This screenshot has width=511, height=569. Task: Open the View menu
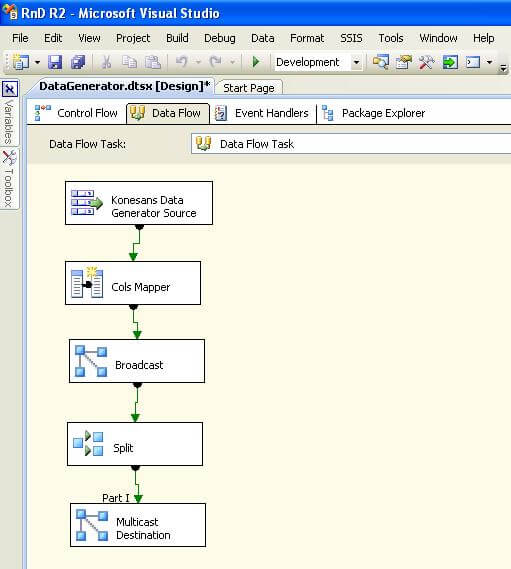click(x=89, y=38)
